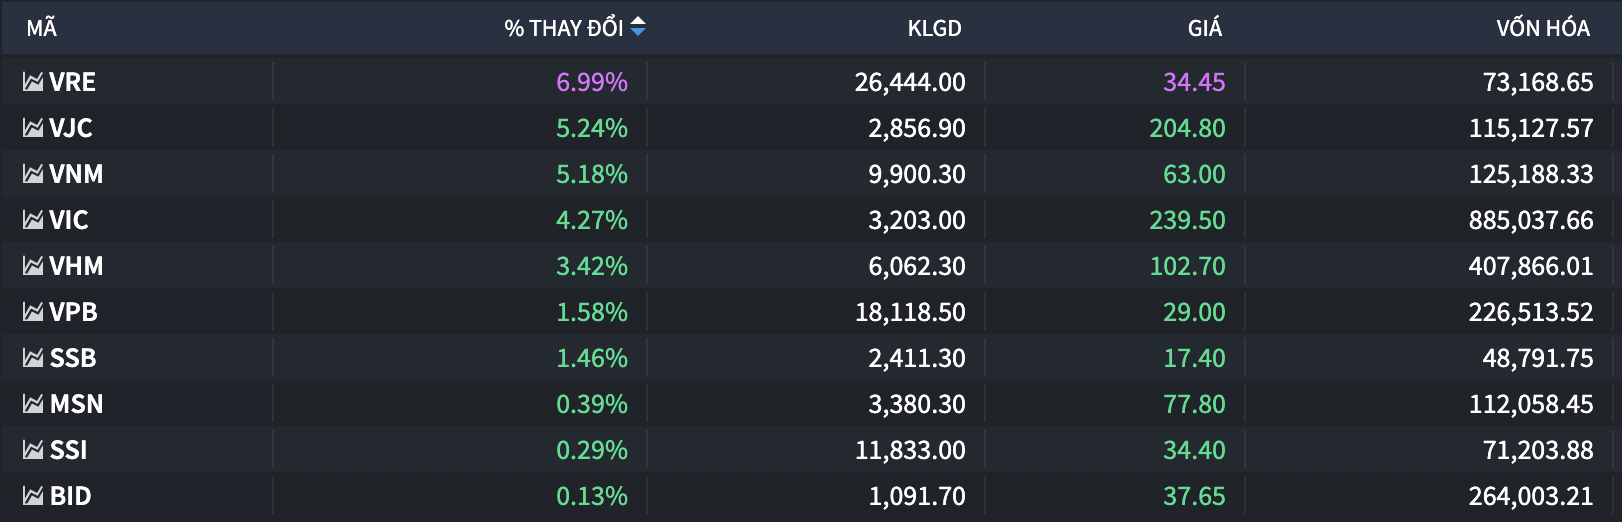Sort by the VỐN HÓA column header
The image size is (1622, 522).
click(x=1542, y=28)
